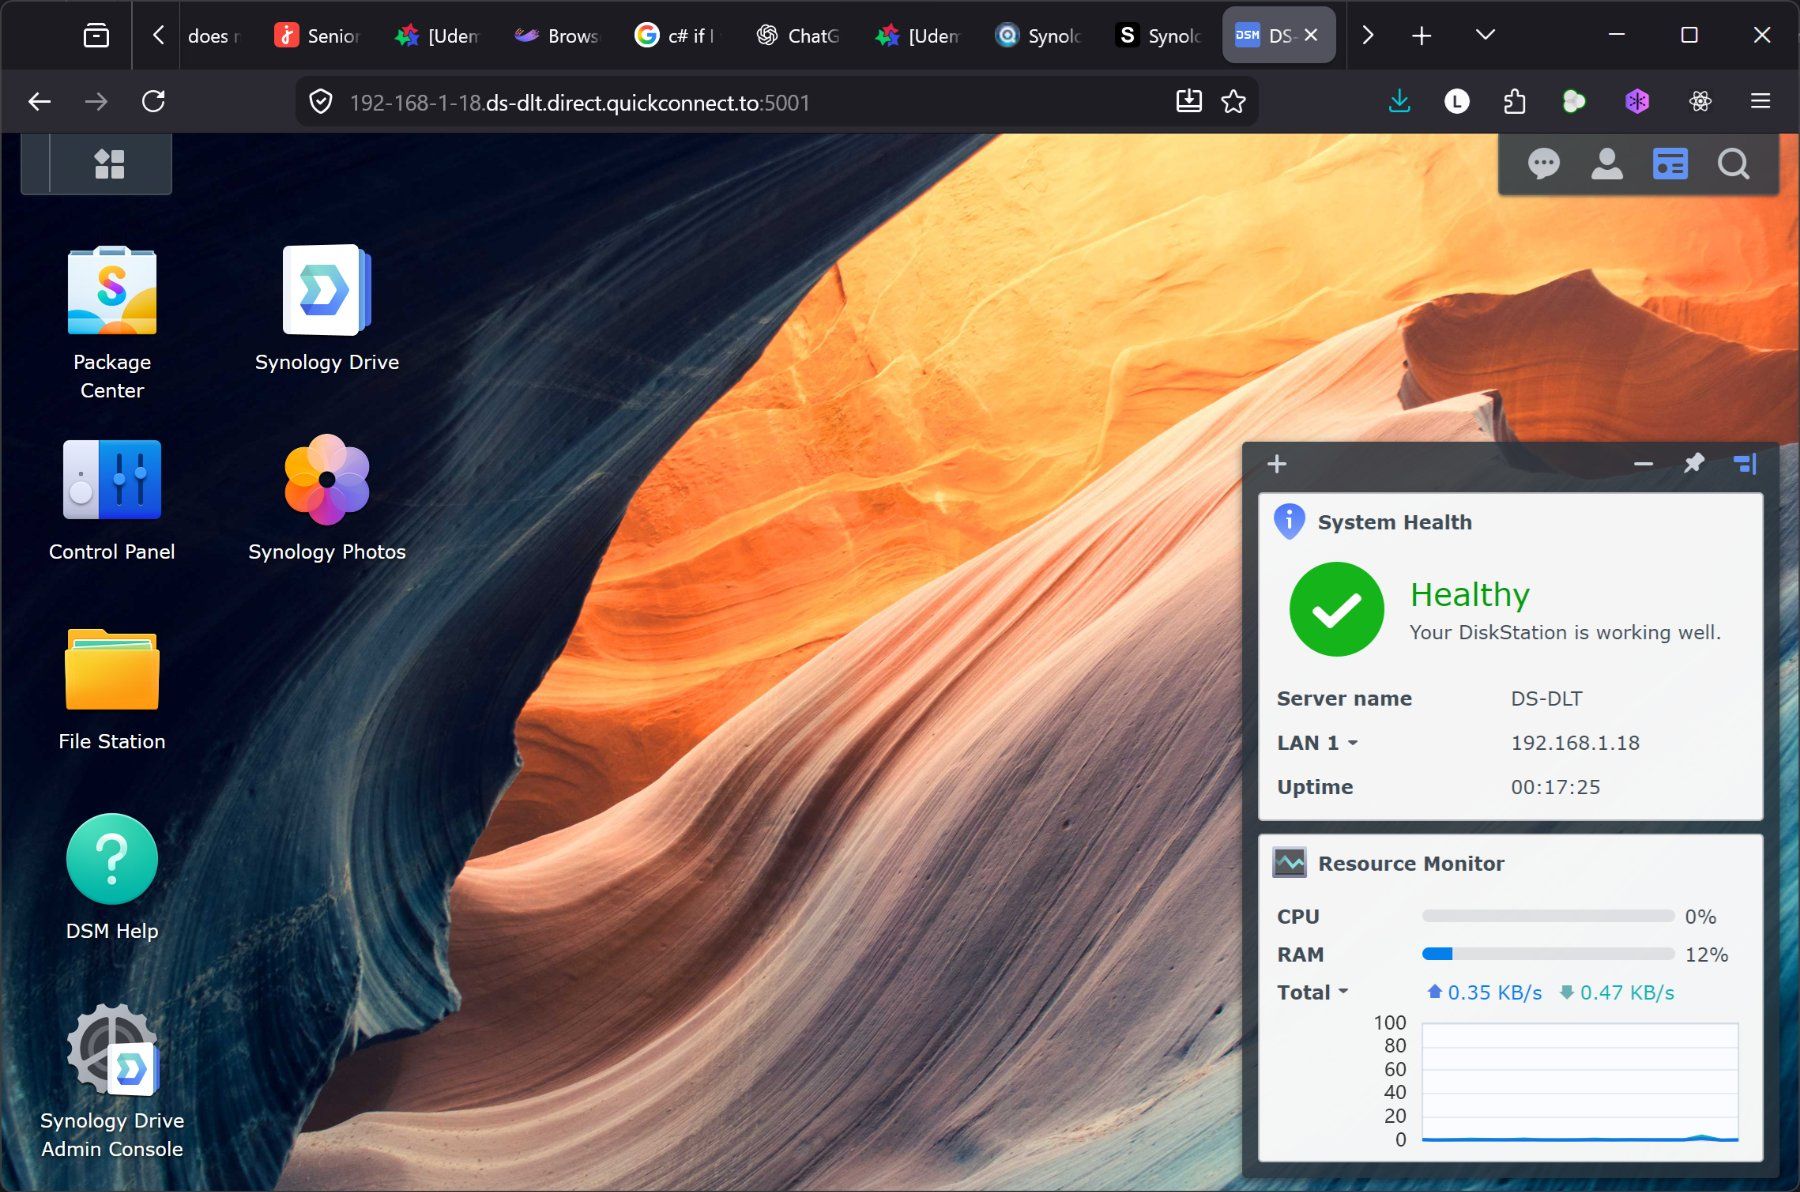
Task: Toggle the widgets panel in DSM taskbar
Action: tap(1670, 163)
